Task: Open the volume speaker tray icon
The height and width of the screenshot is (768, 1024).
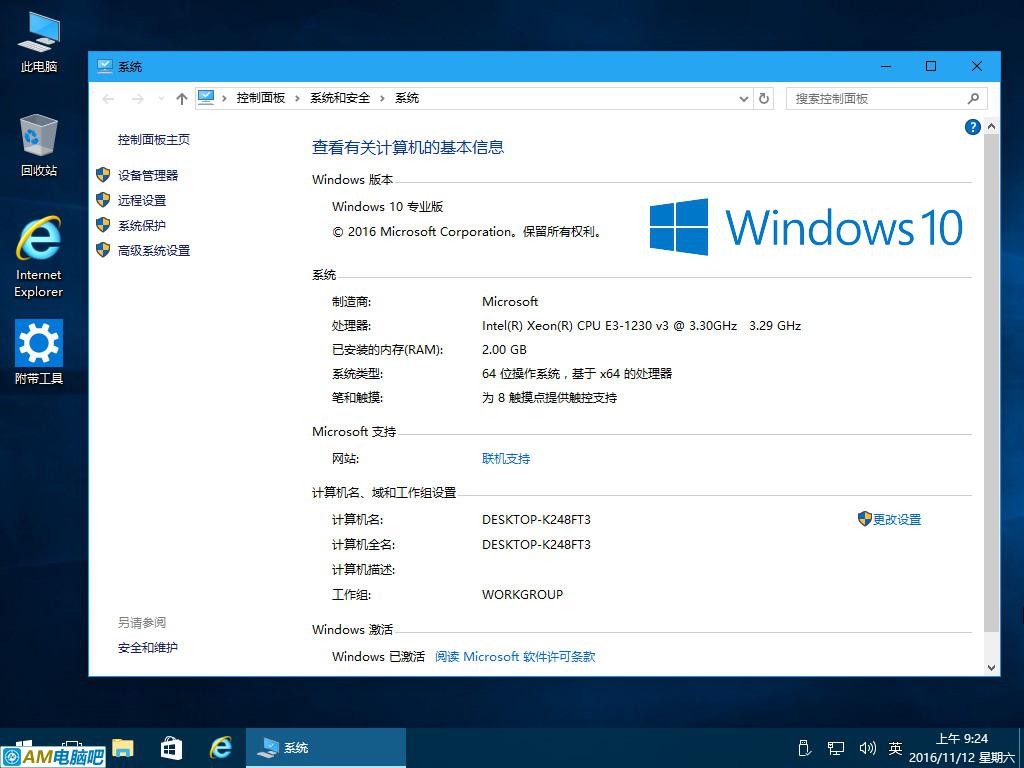Action: 867,748
